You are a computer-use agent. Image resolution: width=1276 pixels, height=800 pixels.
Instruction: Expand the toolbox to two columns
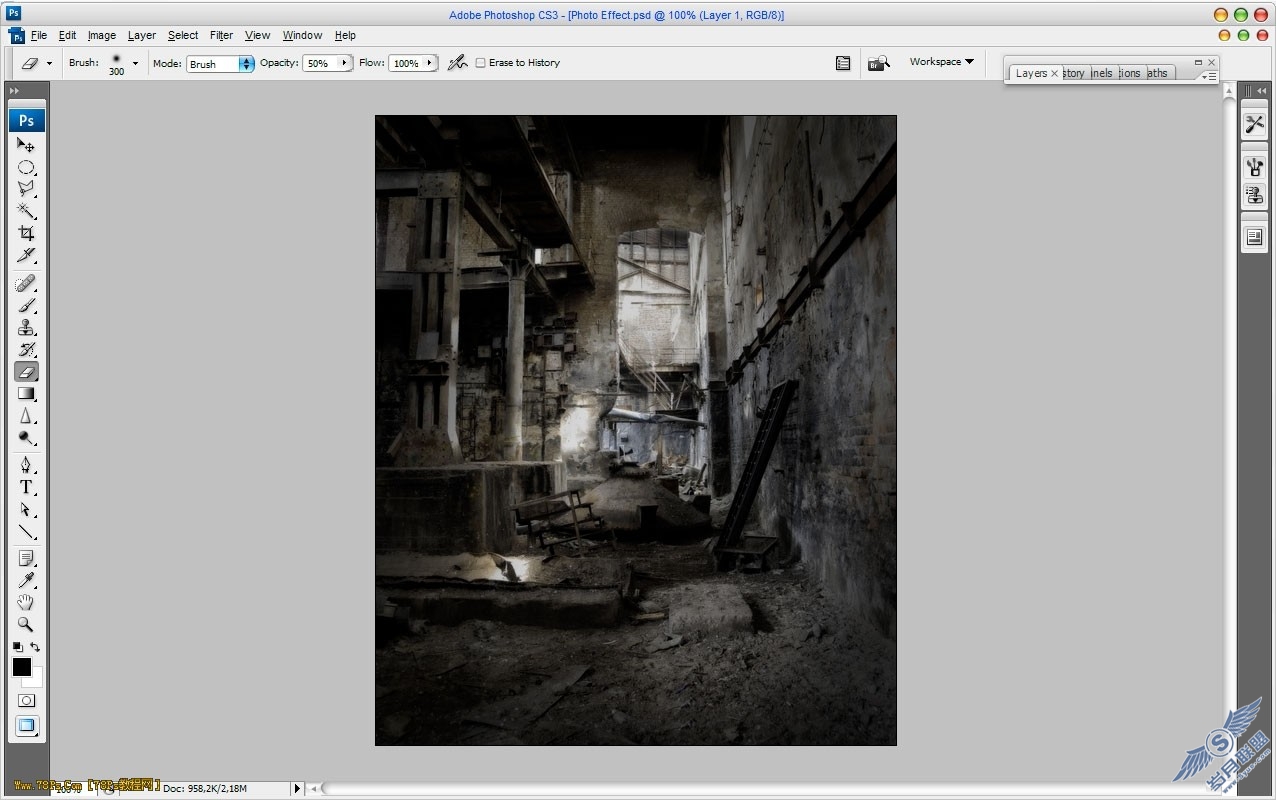(14, 90)
